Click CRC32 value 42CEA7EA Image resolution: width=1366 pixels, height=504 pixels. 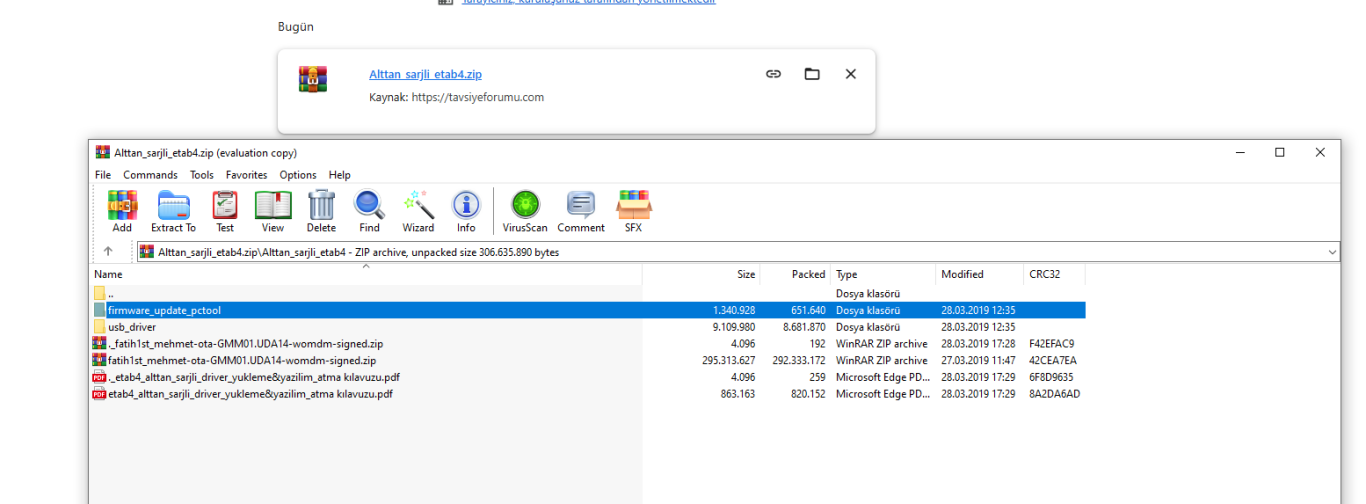click(1053, 360)
